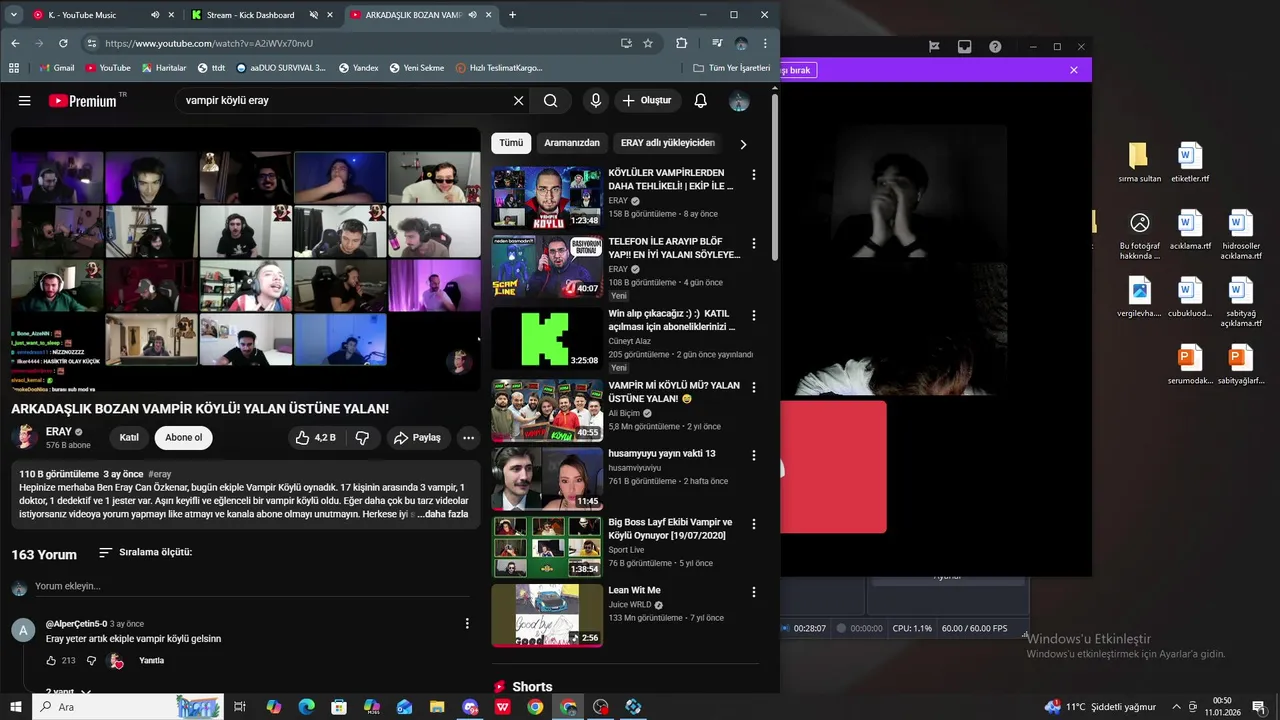Click the Windows Start button

click(15, 707)
